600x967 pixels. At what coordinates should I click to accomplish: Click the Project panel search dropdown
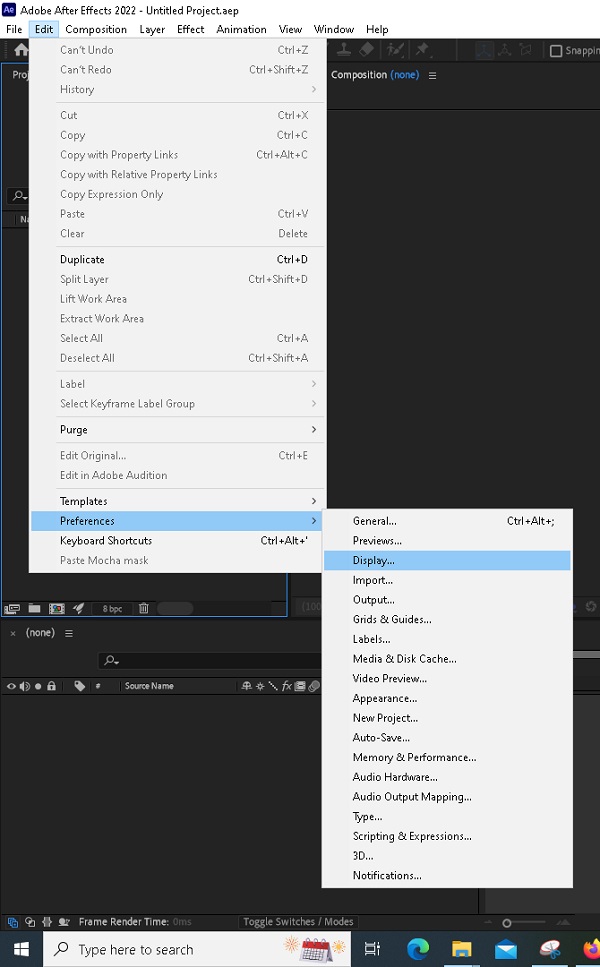(x=20, y=196)
